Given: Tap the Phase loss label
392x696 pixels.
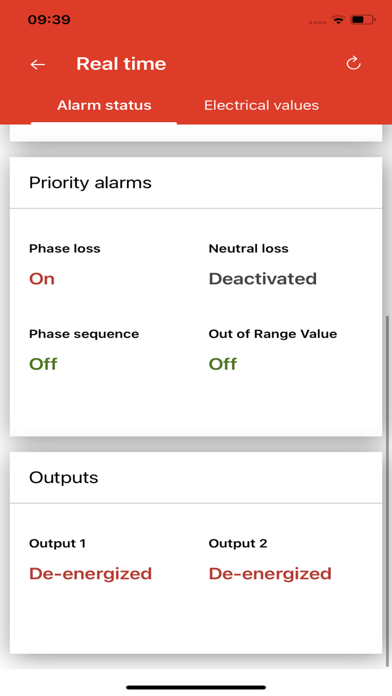Looking at the screenshot, I should click(x=65, y=249).
